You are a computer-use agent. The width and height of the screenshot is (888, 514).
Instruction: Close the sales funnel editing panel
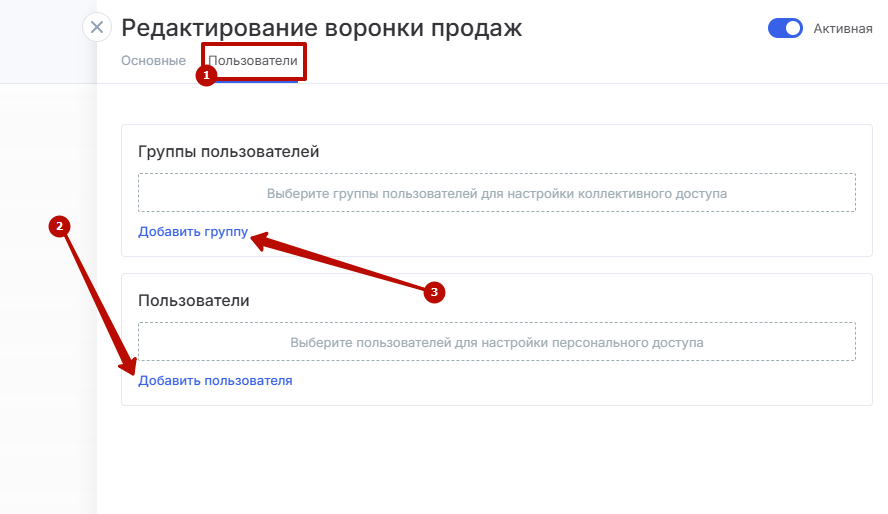tap(97, 28)
